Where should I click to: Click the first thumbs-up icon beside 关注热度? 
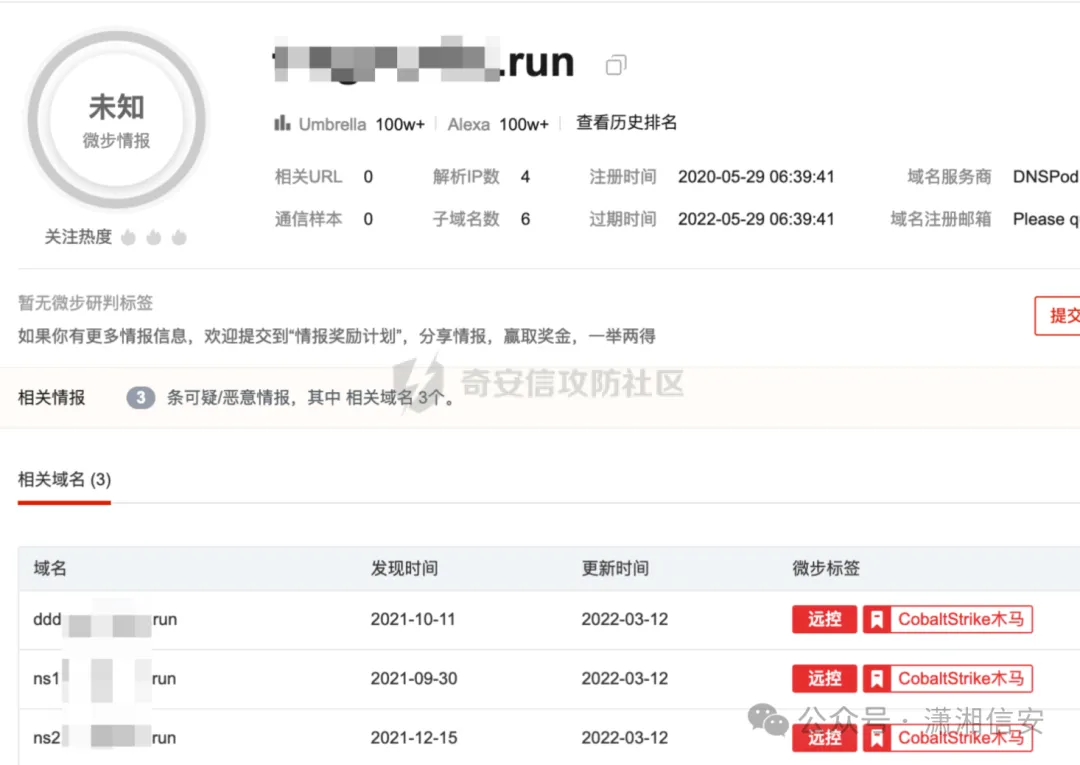click(x=129, y=237)
